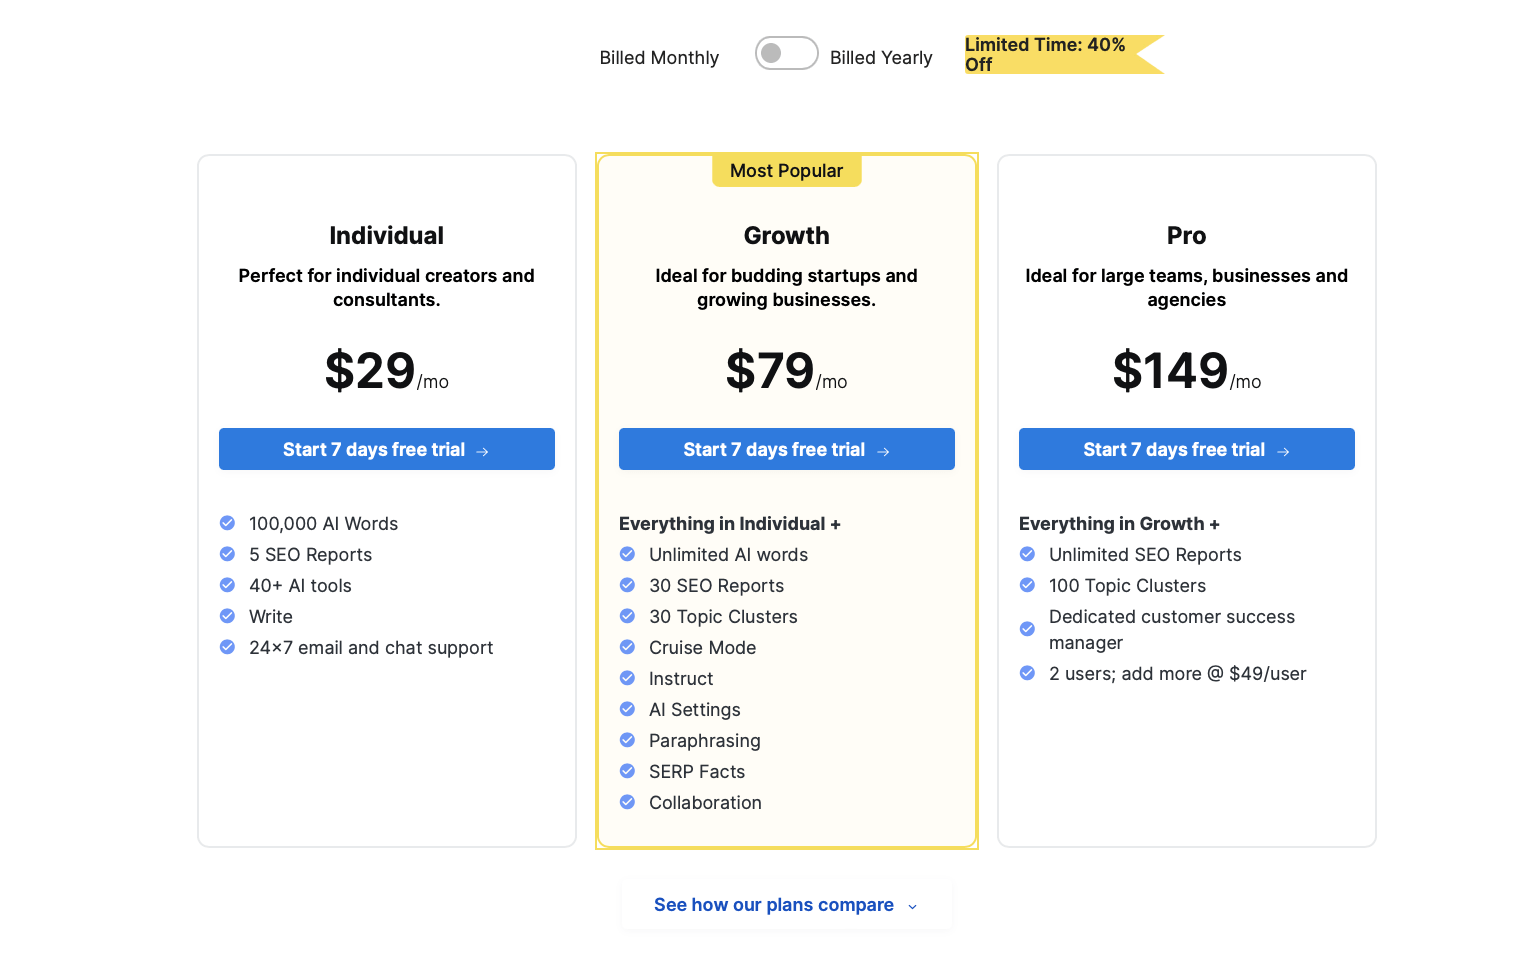The width and height of the screenshot is (1530, 958).
Task: Start the Pro plan free trial
Action: pos(1186,450)
